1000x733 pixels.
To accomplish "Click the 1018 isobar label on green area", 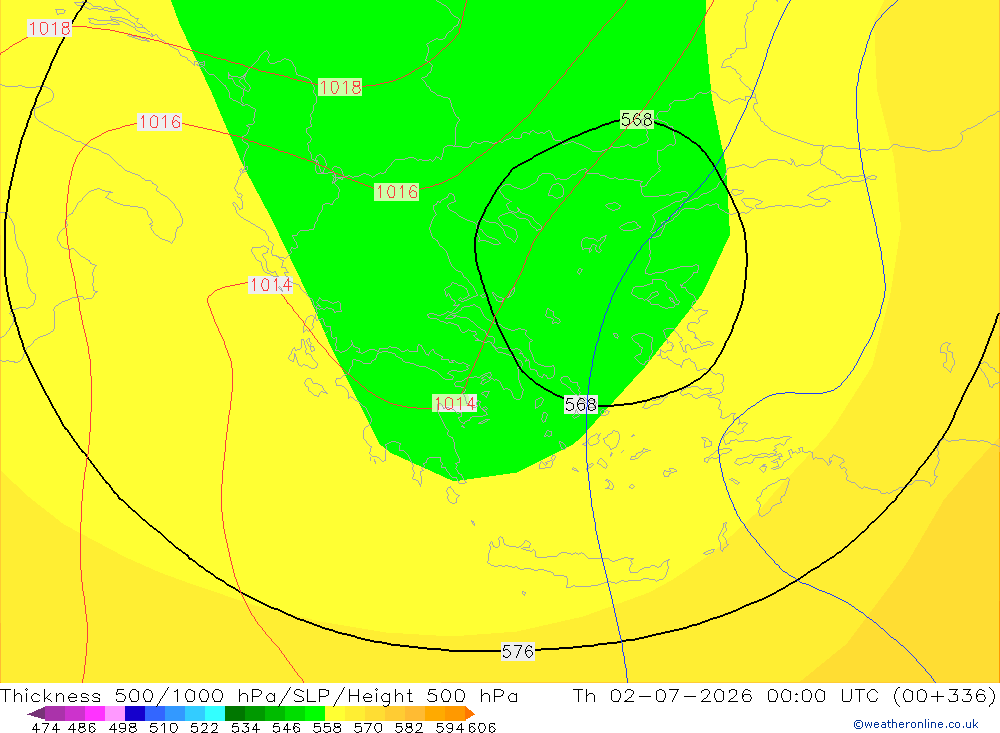I will (340, 87).
